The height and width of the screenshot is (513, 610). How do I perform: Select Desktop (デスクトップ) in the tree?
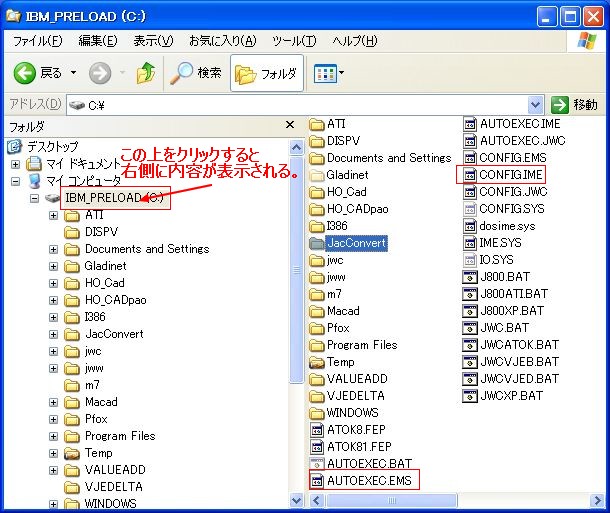click(53, 147)
